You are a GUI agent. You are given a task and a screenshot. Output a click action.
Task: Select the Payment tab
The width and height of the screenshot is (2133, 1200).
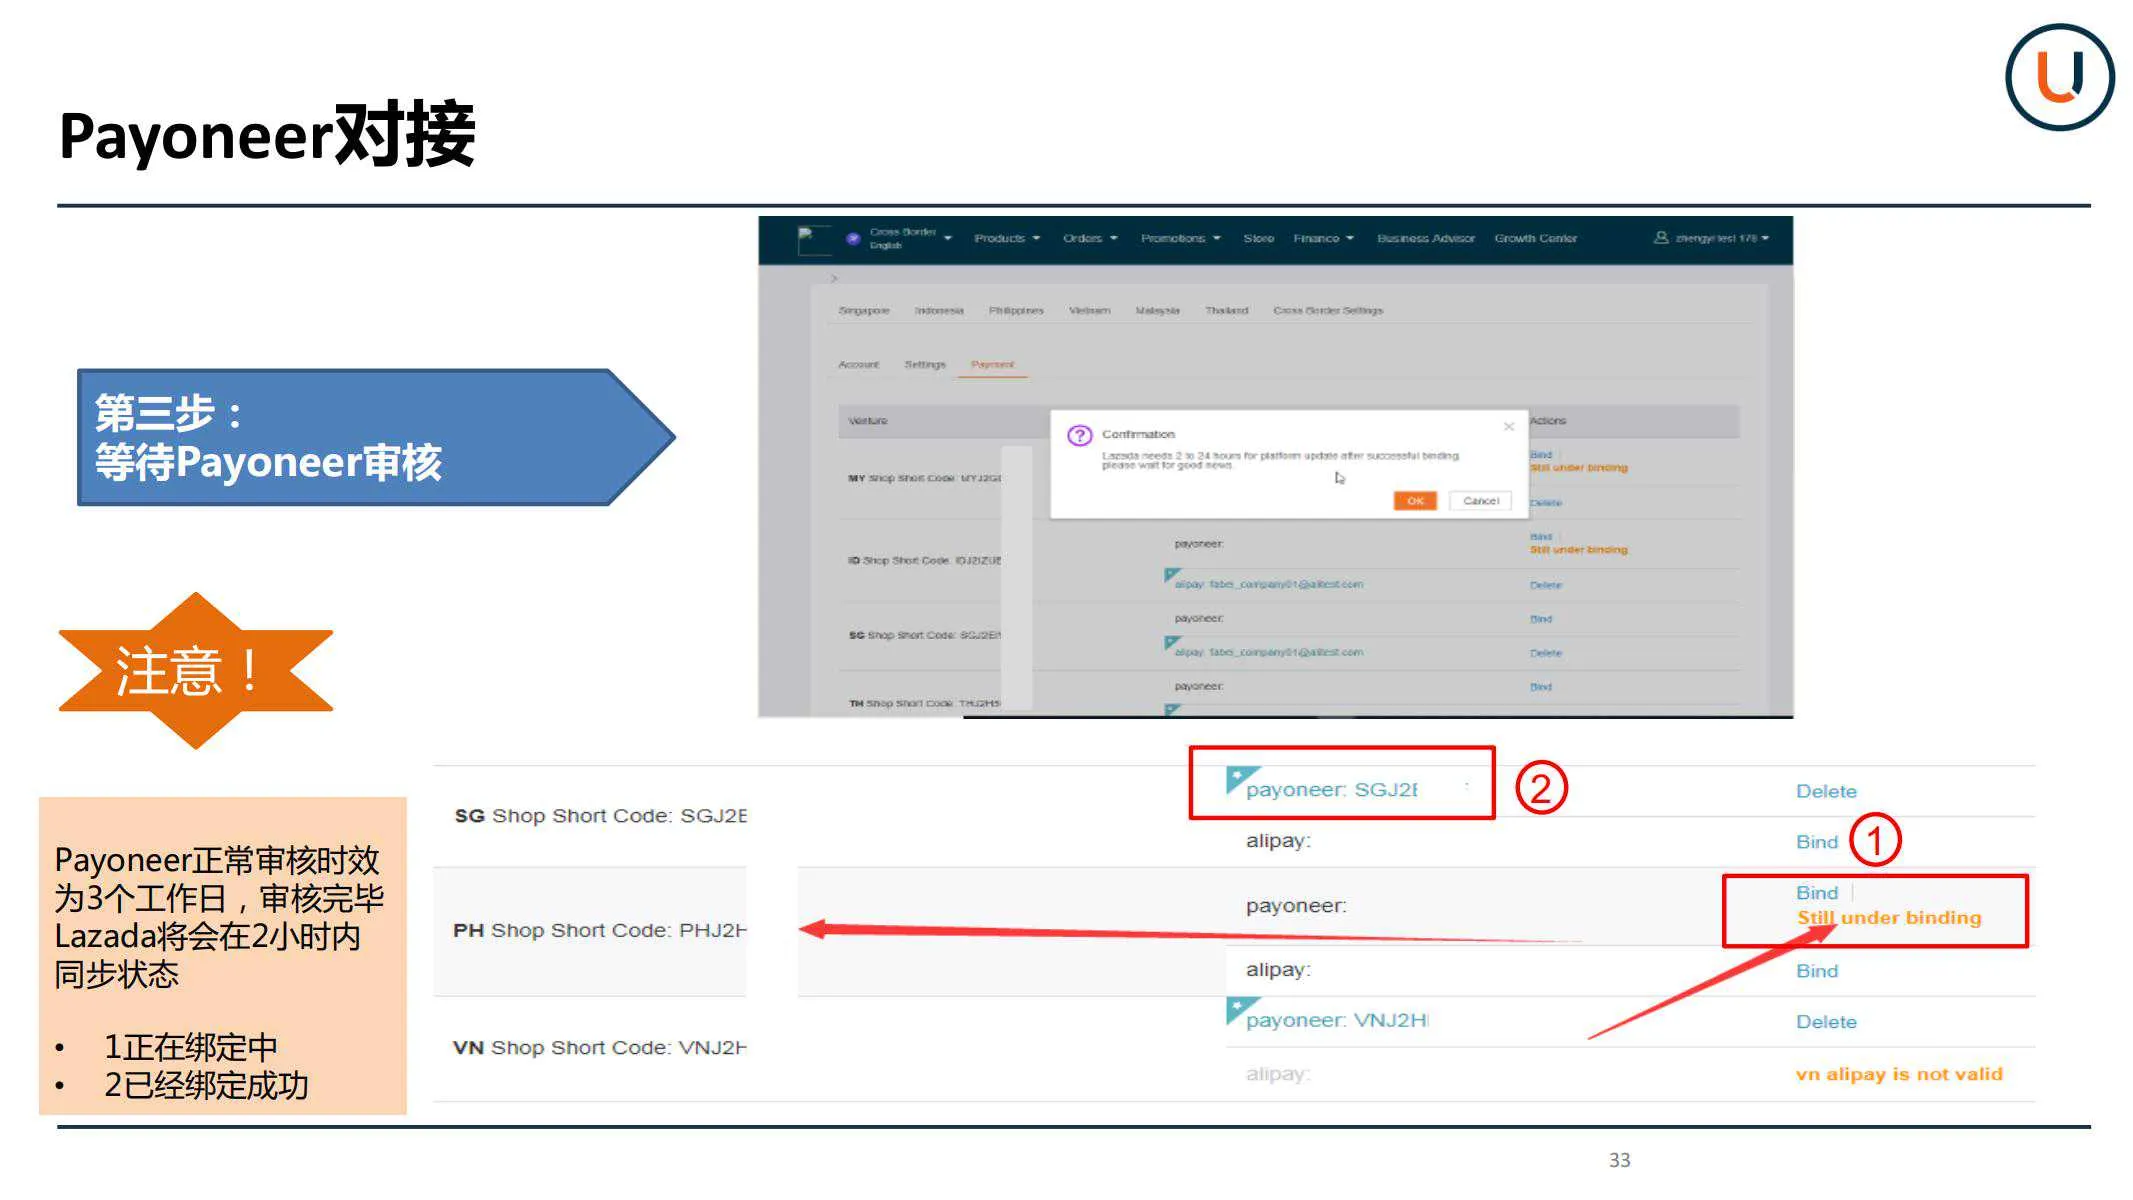[x=991, y=365]
